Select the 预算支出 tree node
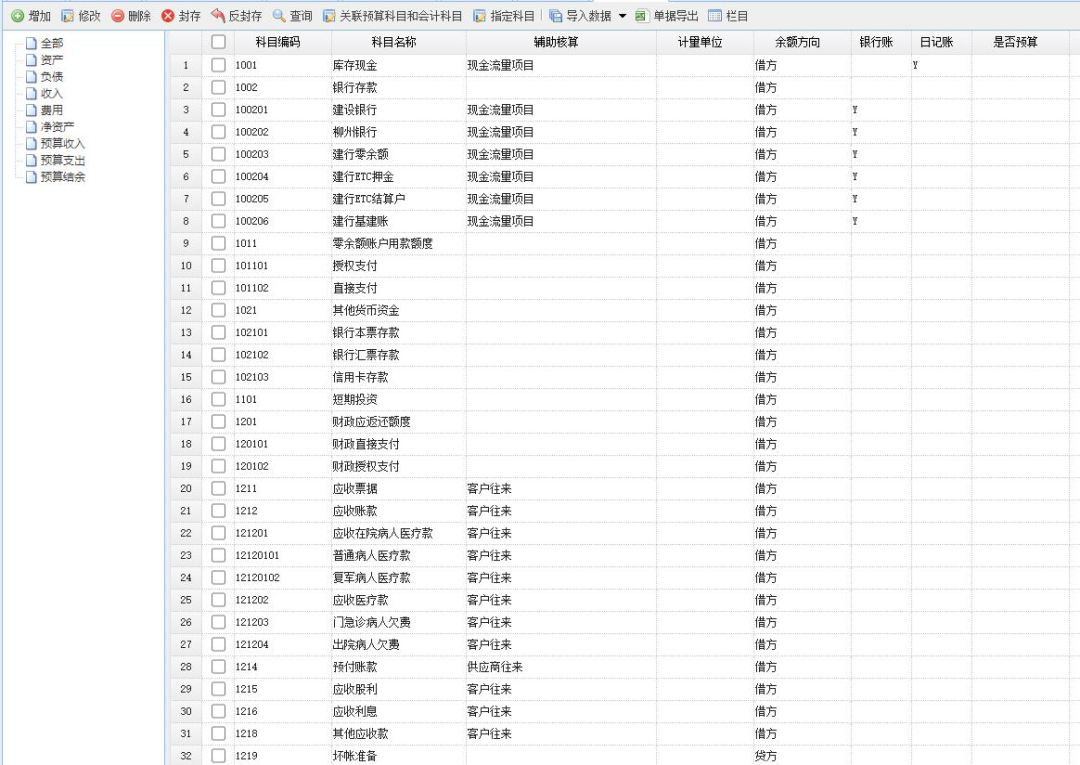Image resolution: width=1080 pixels, height=765 pixels. click(63, 160)
